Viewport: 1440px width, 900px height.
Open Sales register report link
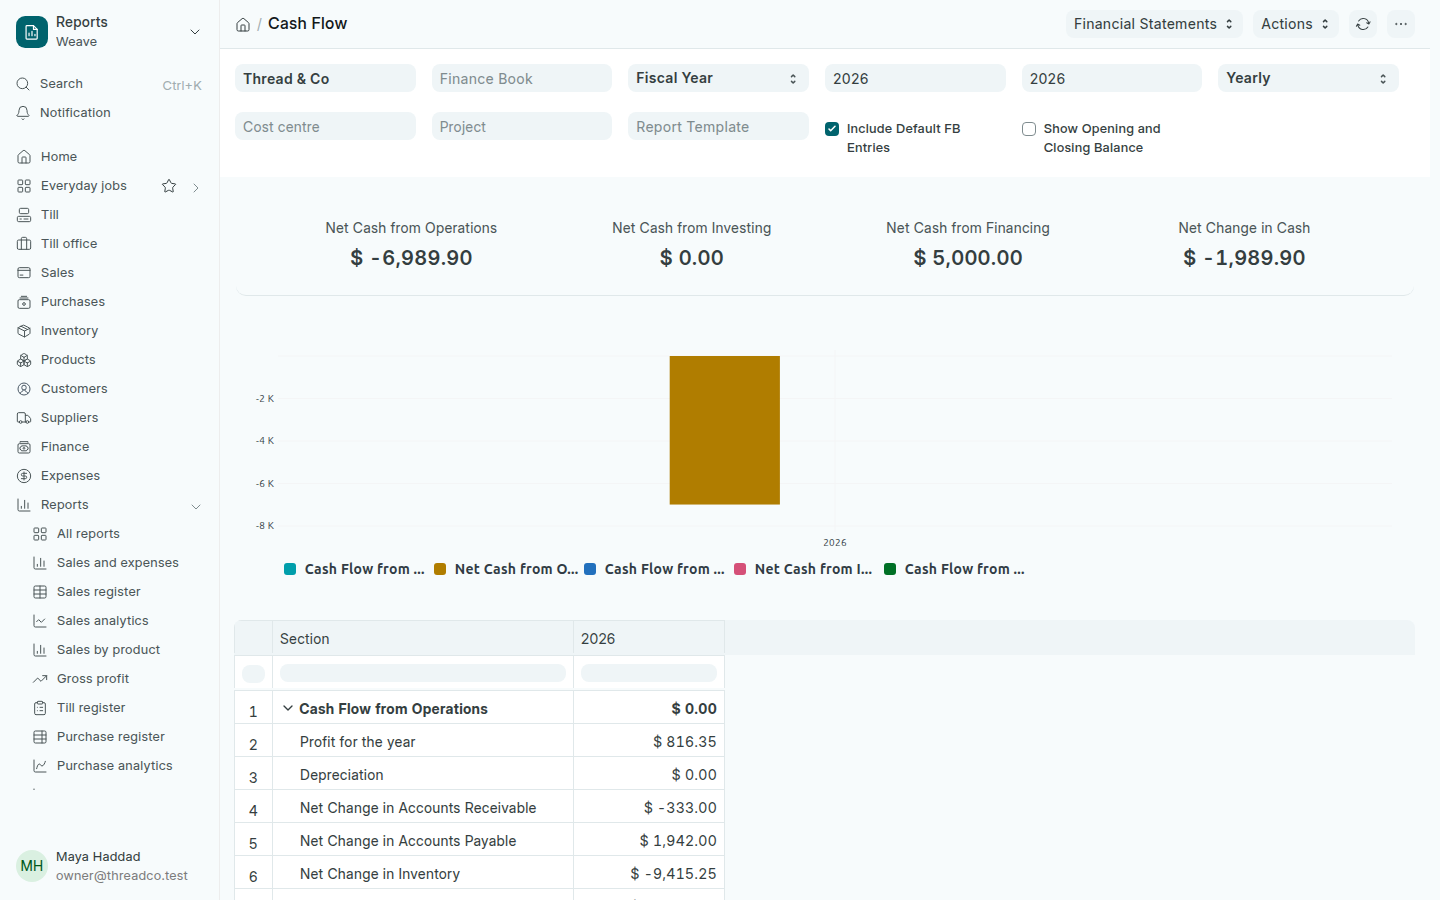pyautogui.click(x=117, y=592)
